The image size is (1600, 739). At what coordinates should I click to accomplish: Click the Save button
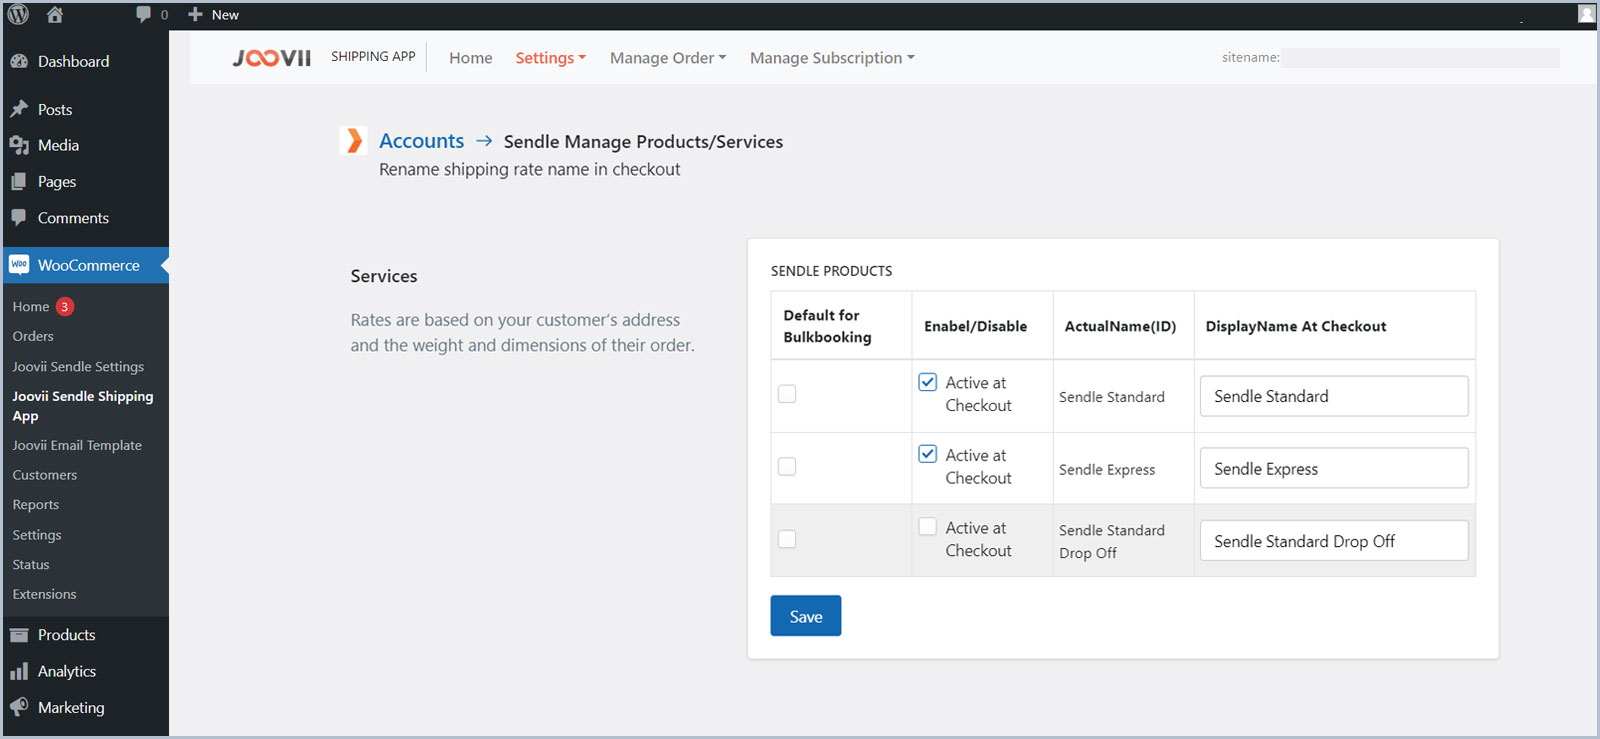pyautogui.click(x=805, y=616)
